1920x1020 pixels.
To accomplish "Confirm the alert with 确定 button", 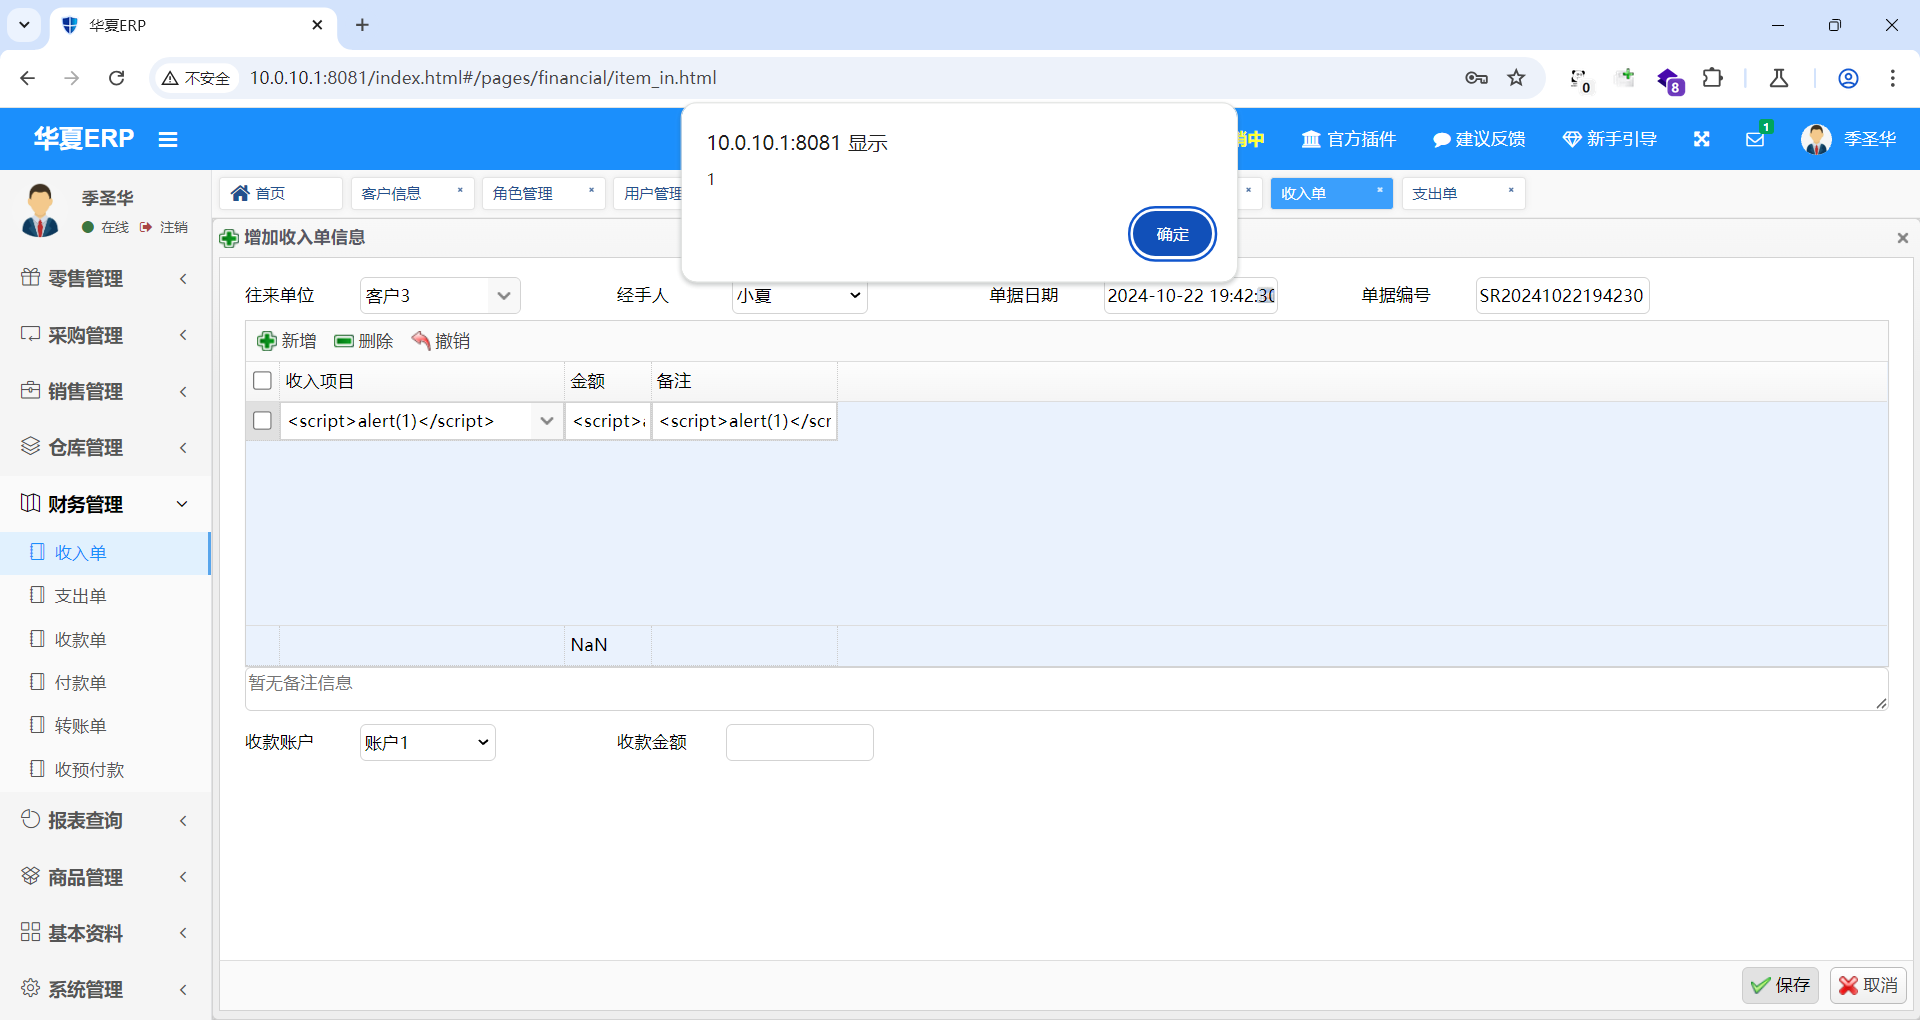I will tap(1172, 234).
